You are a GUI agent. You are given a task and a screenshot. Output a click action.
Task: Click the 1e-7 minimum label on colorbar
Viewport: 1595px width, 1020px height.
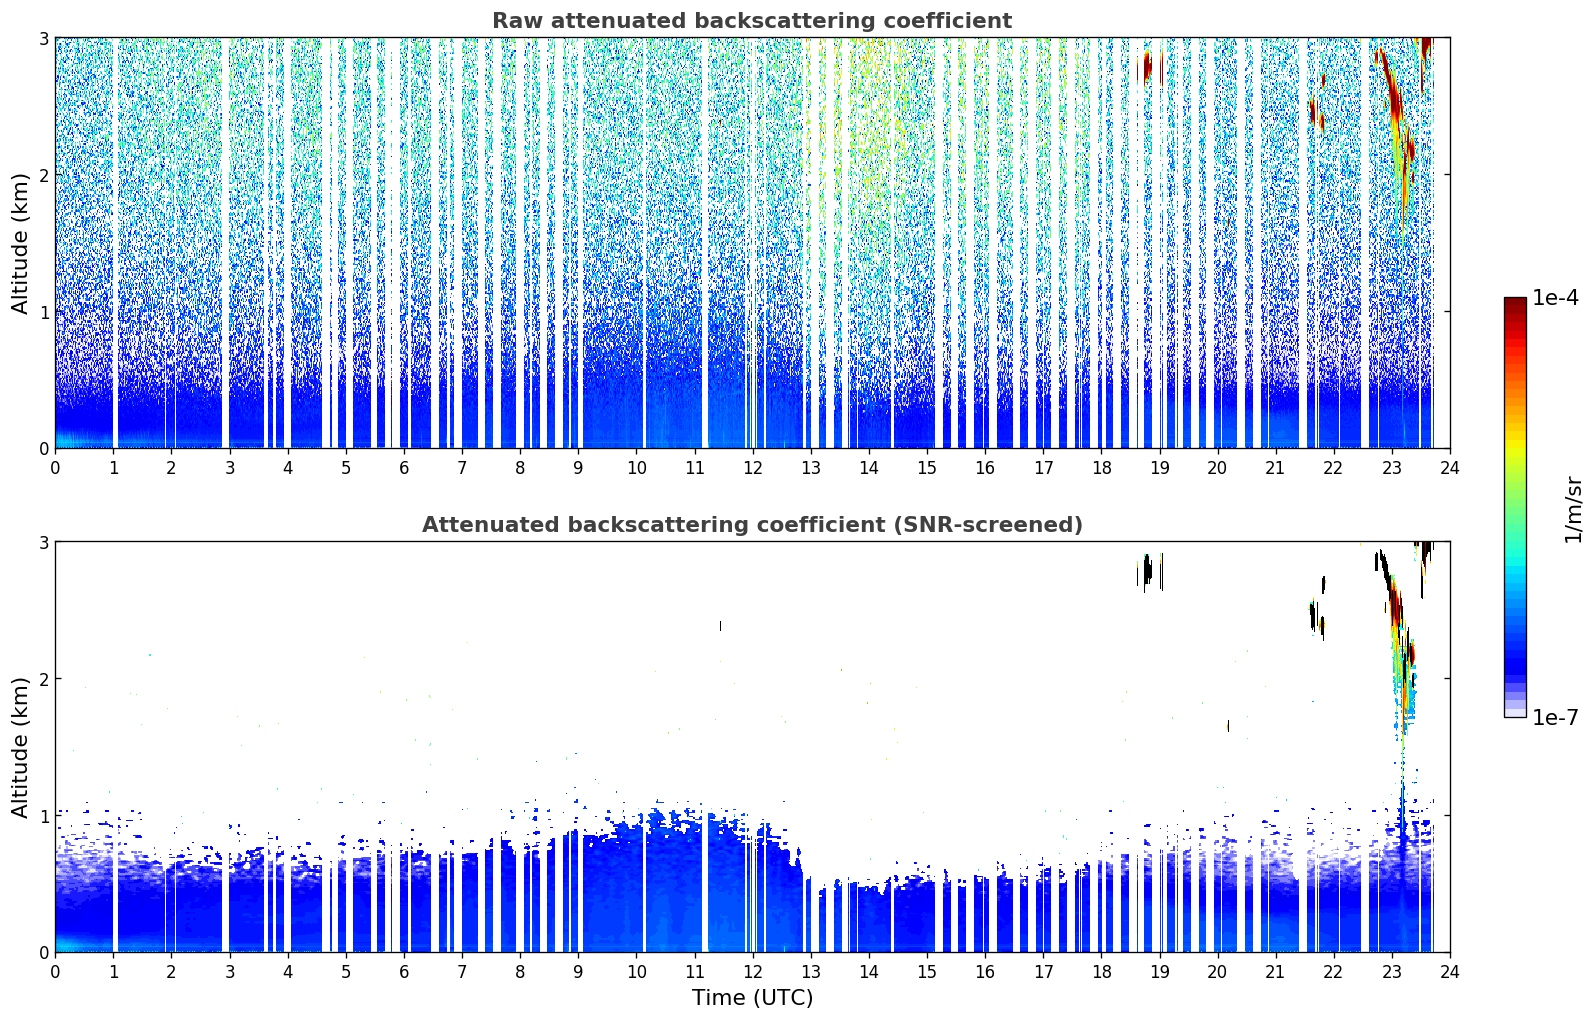1555,717
